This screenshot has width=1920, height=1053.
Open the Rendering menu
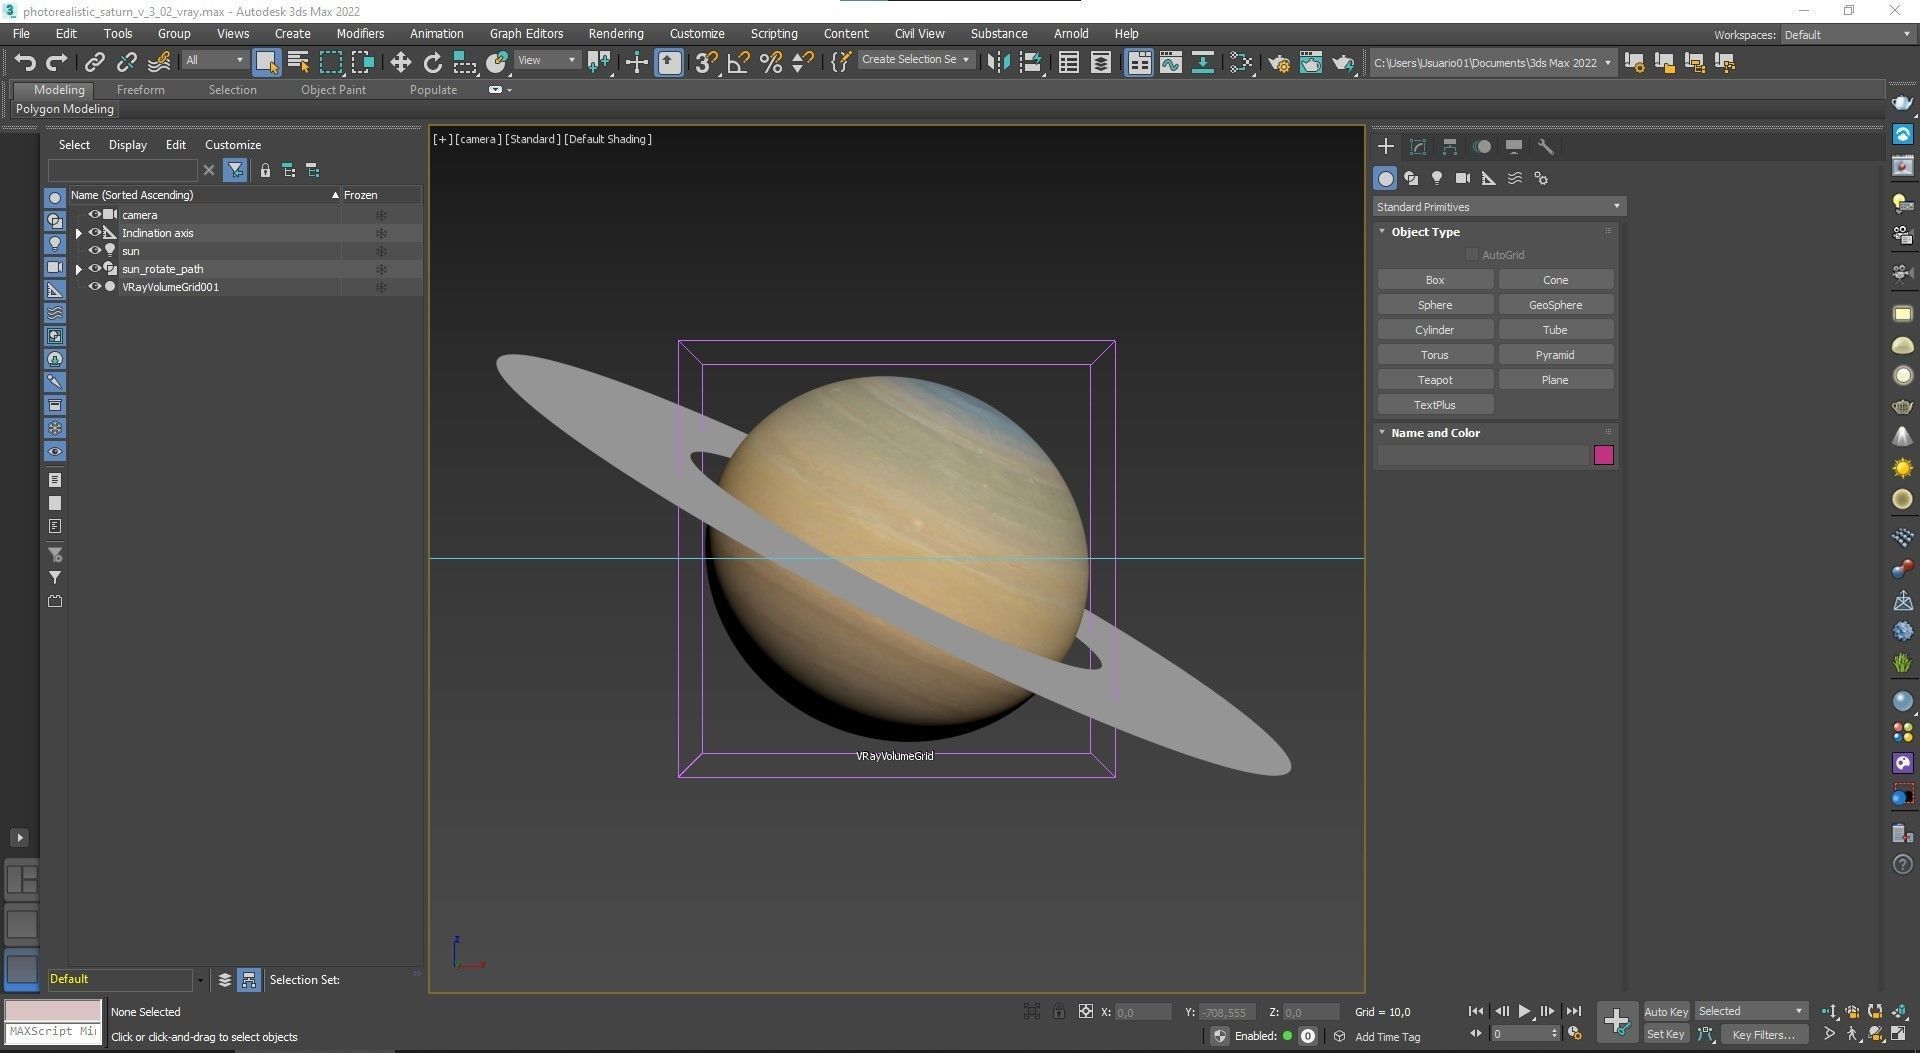(616, 34)
